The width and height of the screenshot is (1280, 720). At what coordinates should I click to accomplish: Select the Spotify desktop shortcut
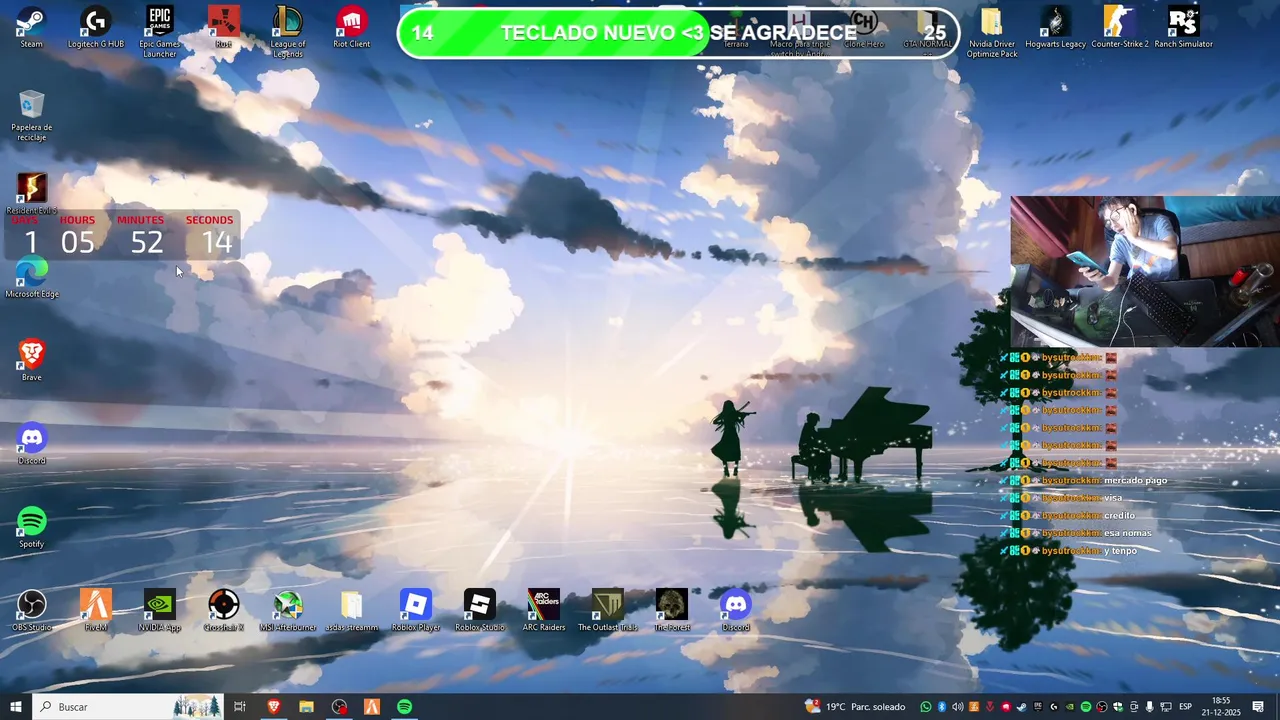click(x=31, y=527)
